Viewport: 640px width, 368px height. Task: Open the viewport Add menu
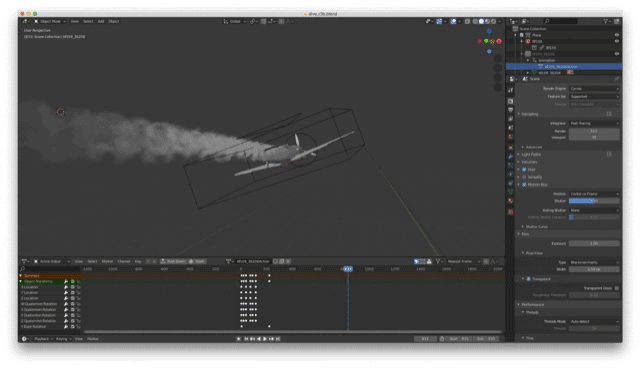(101, 21)
